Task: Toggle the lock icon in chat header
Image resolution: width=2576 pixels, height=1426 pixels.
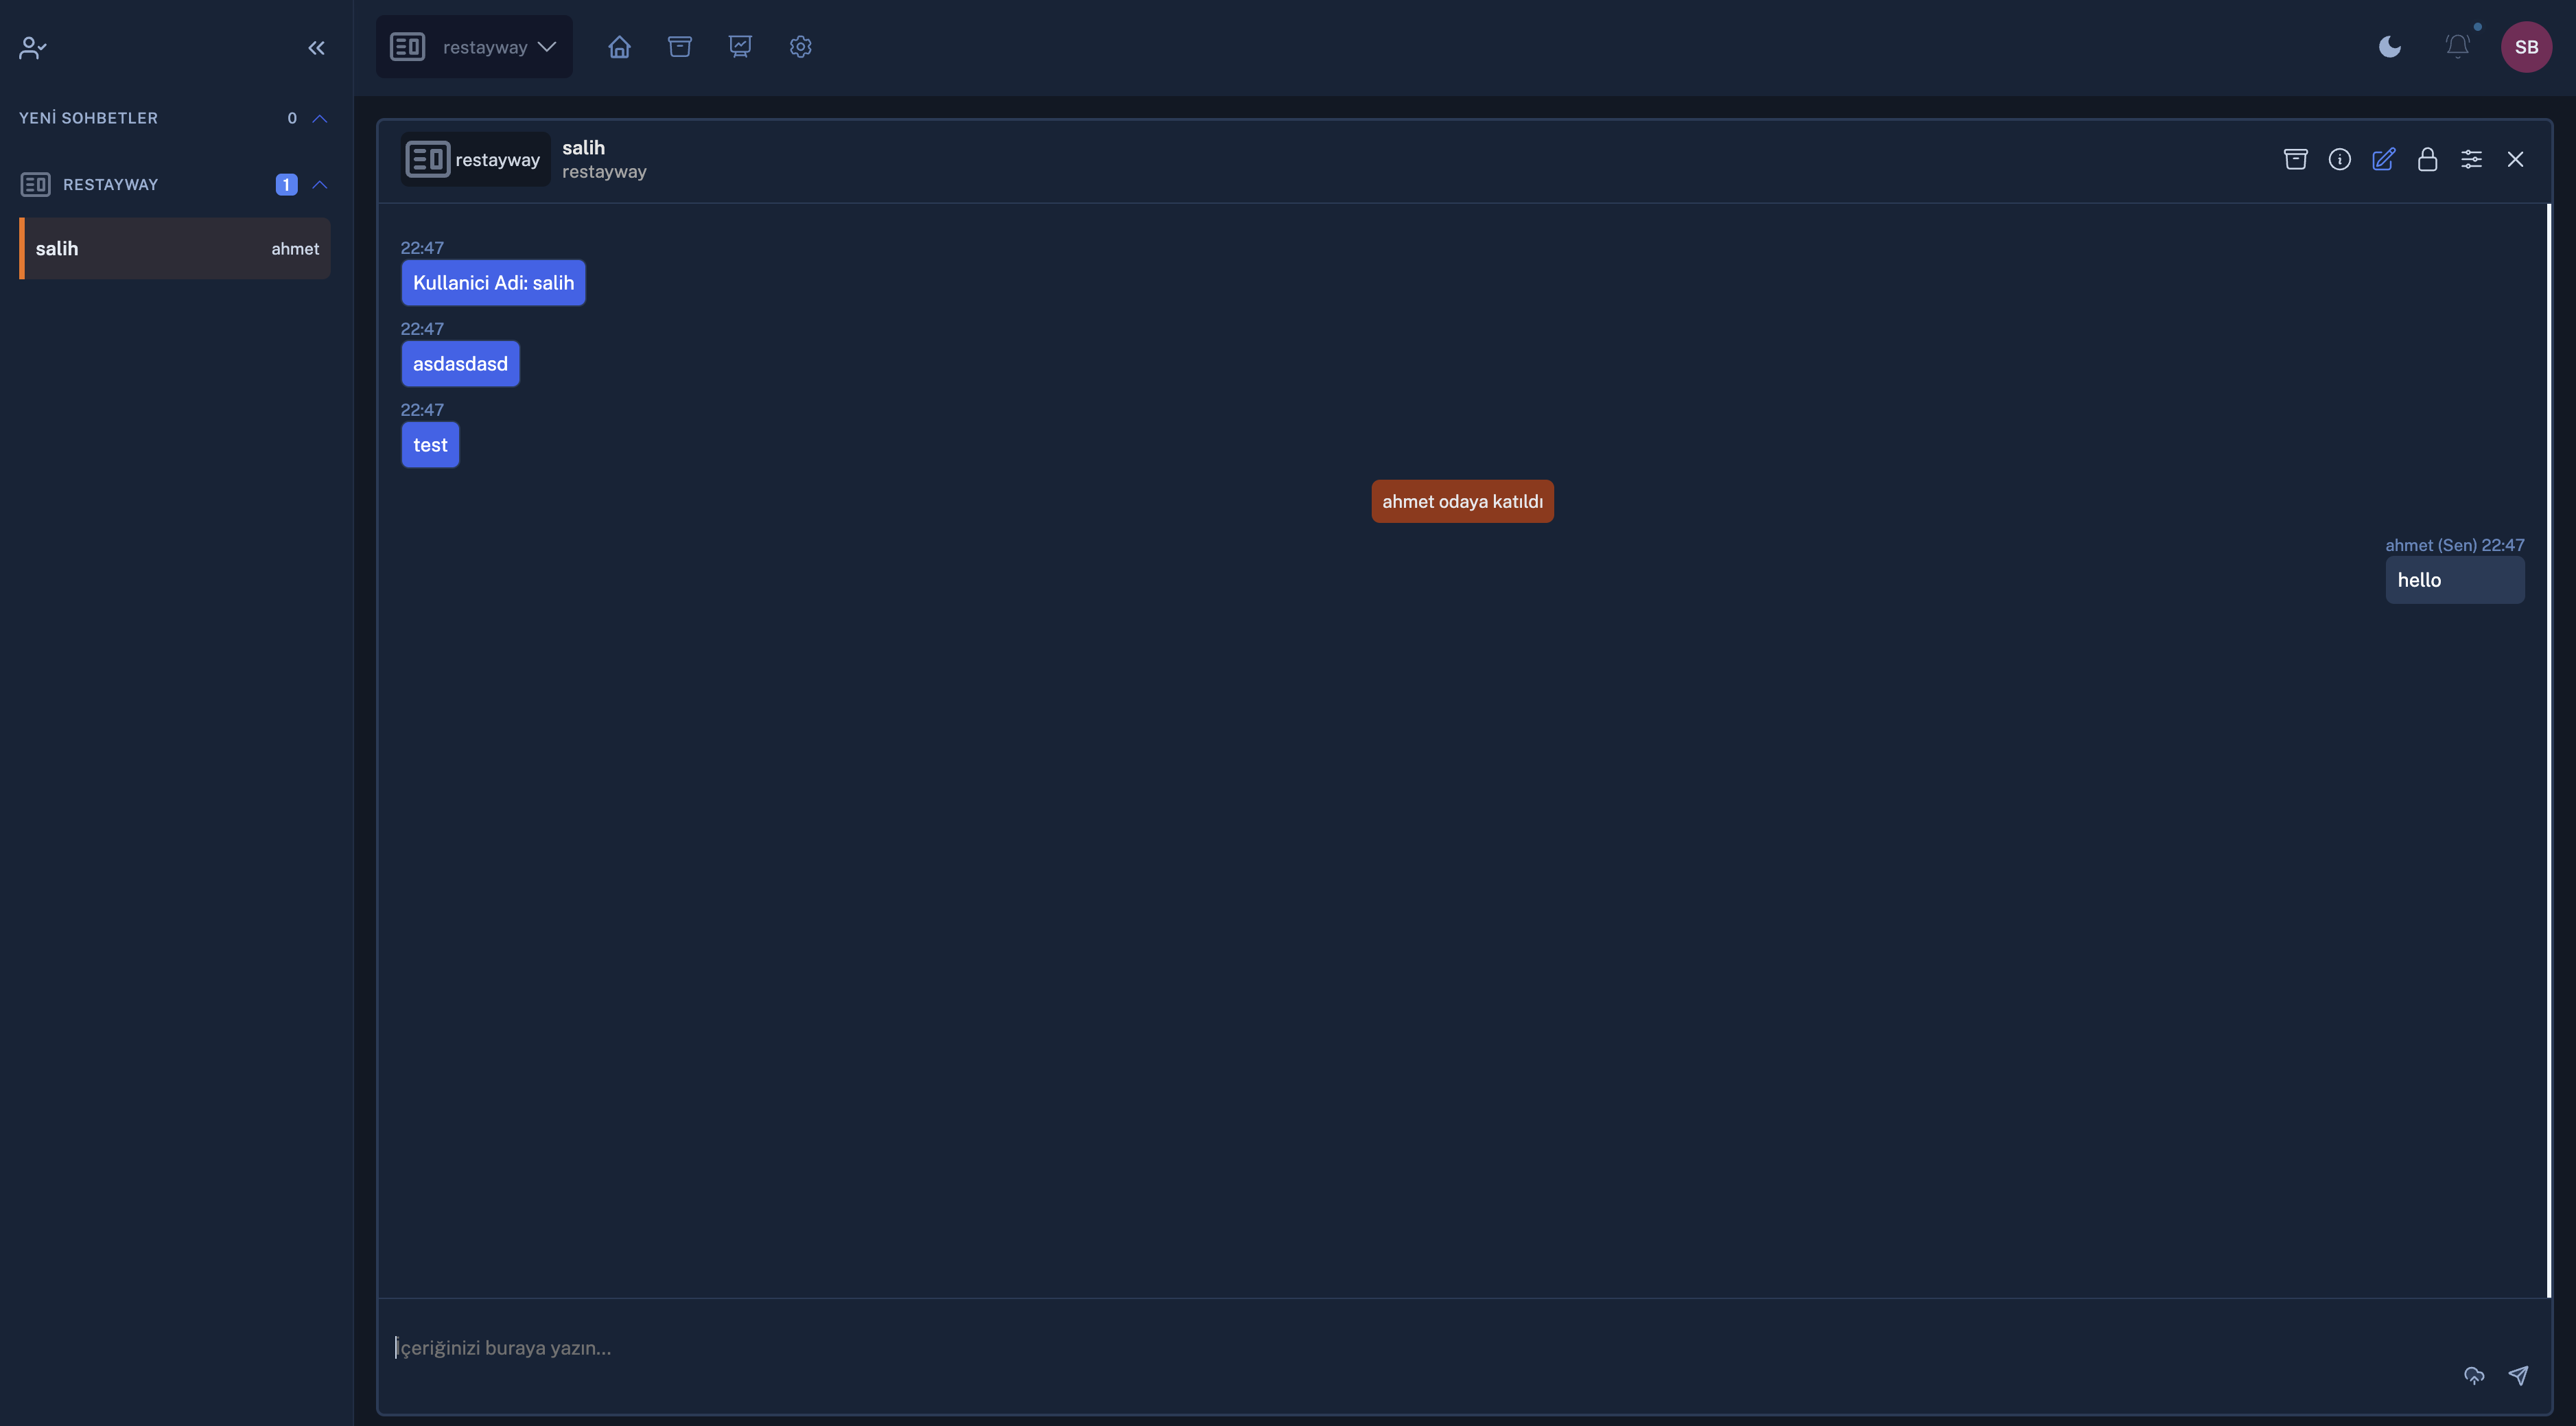Action: 2427,159
